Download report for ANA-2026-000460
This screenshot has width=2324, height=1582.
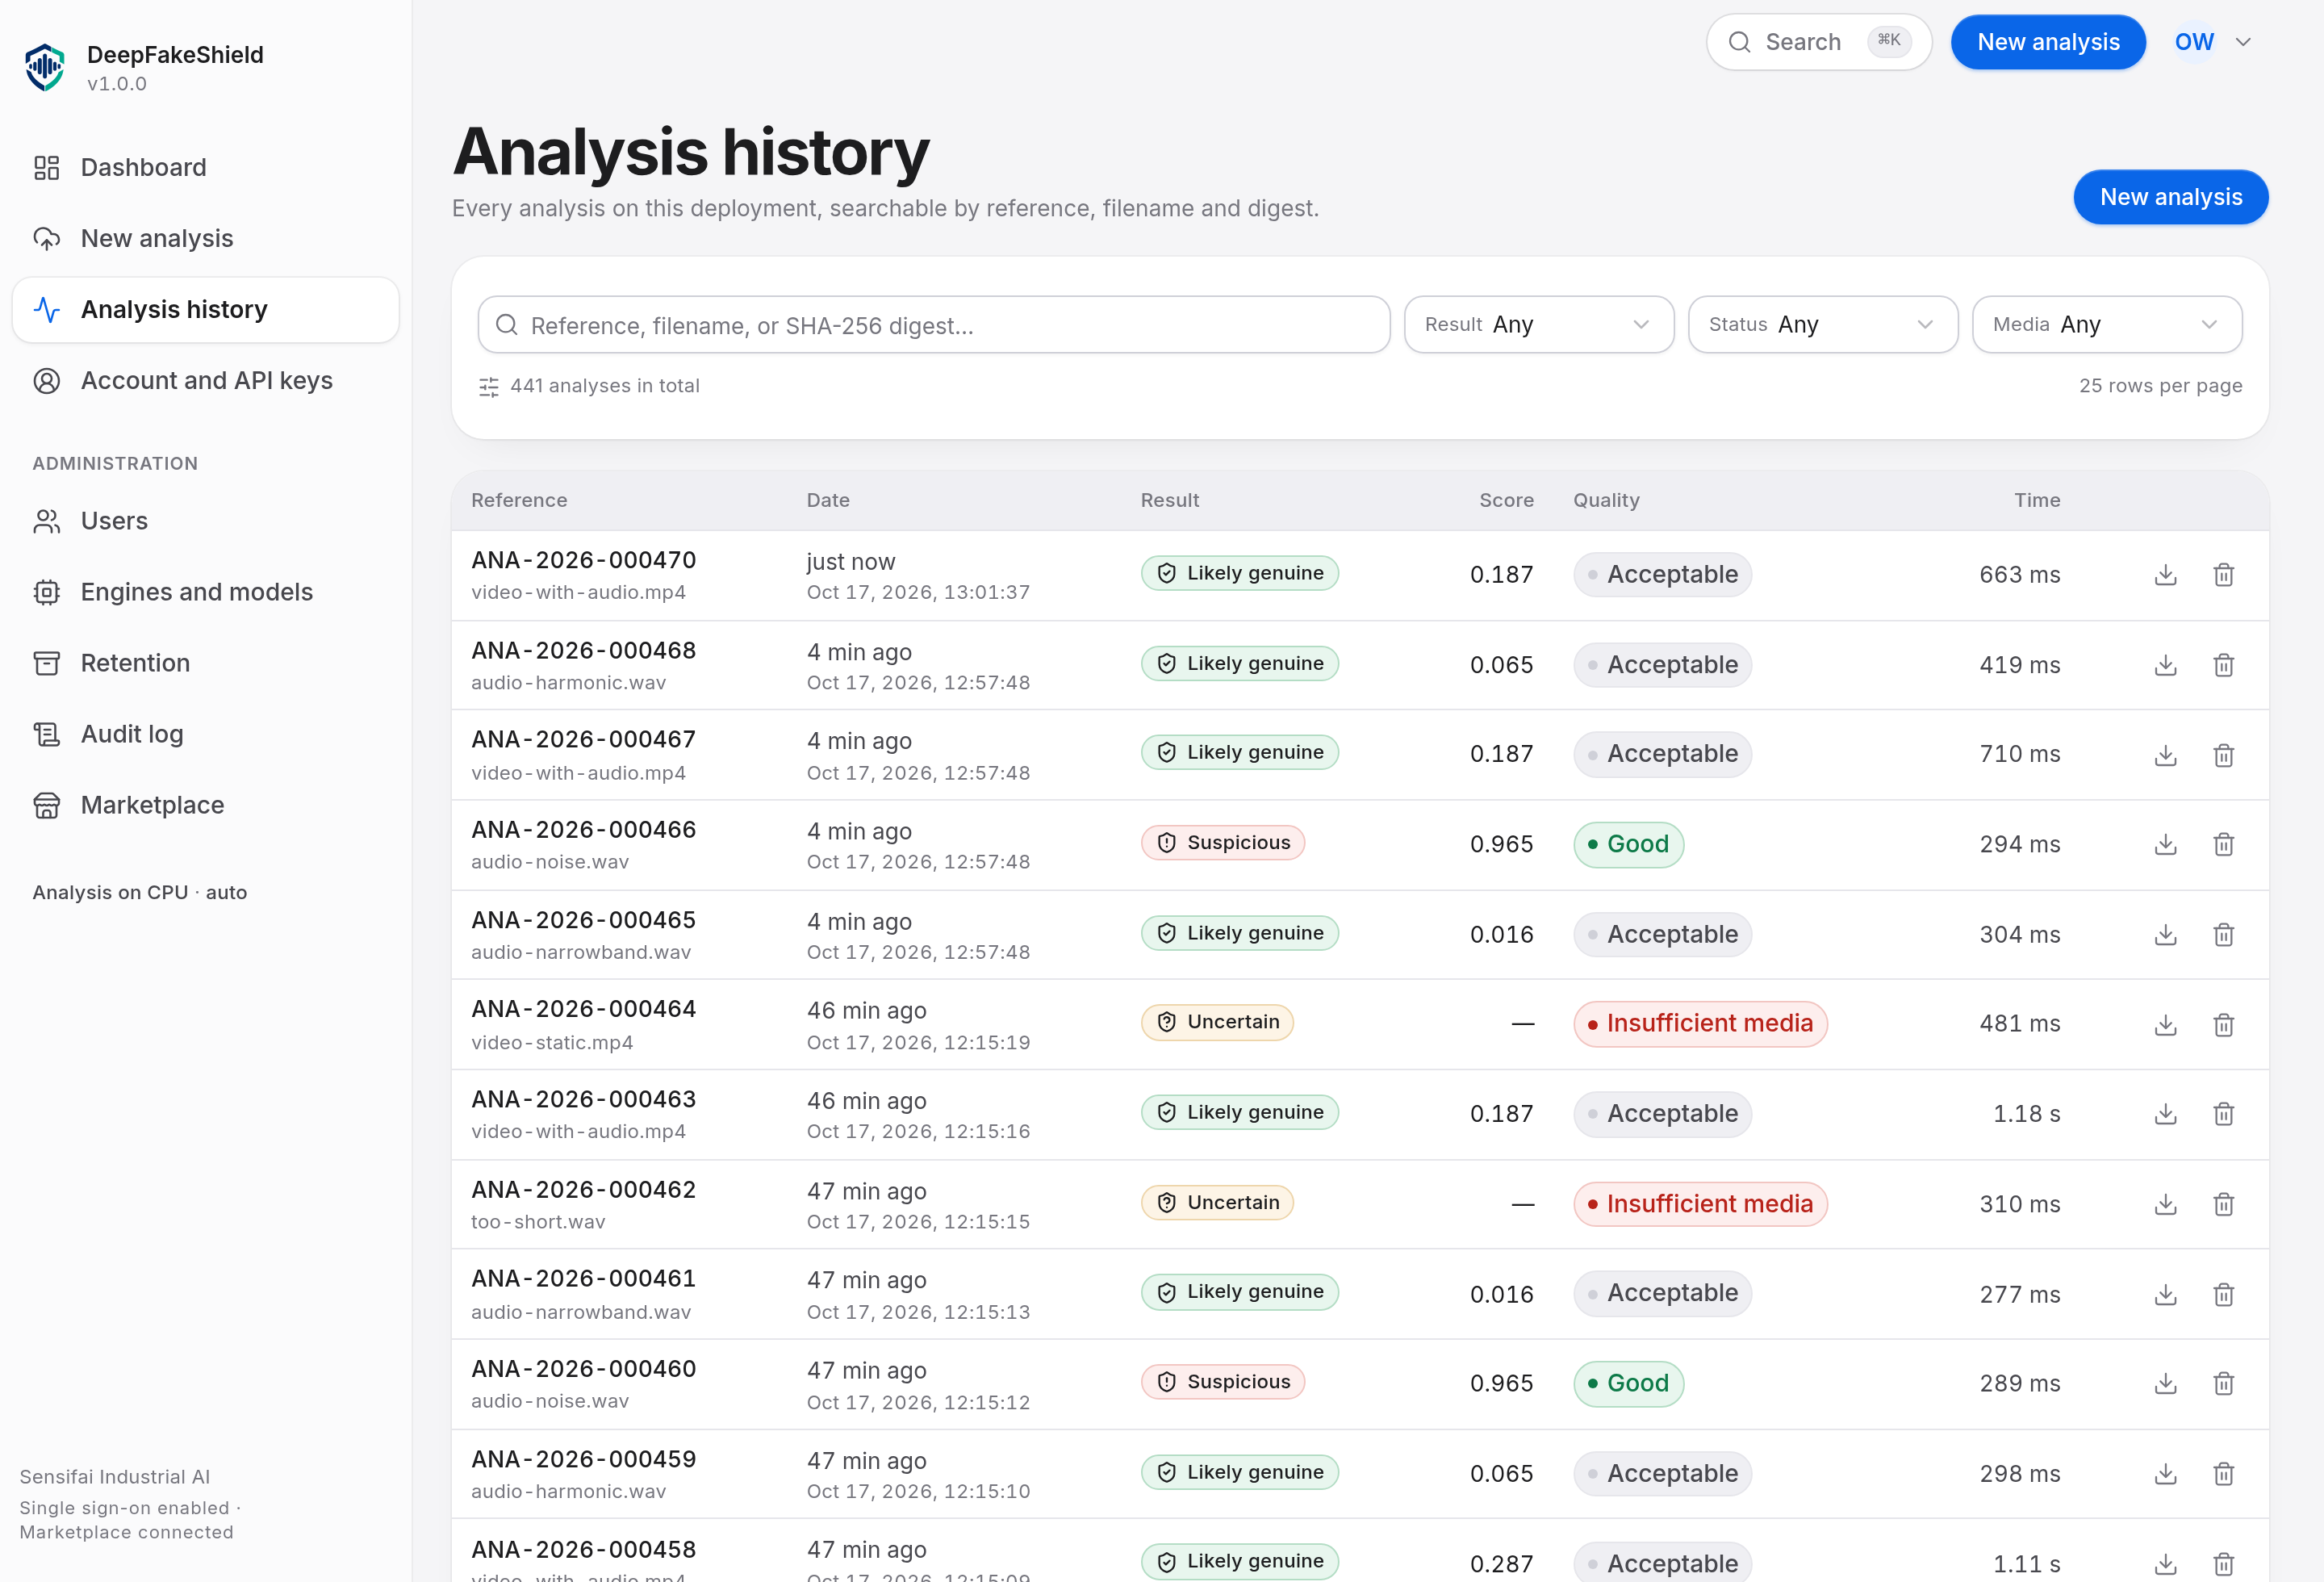[2165, 1383]
